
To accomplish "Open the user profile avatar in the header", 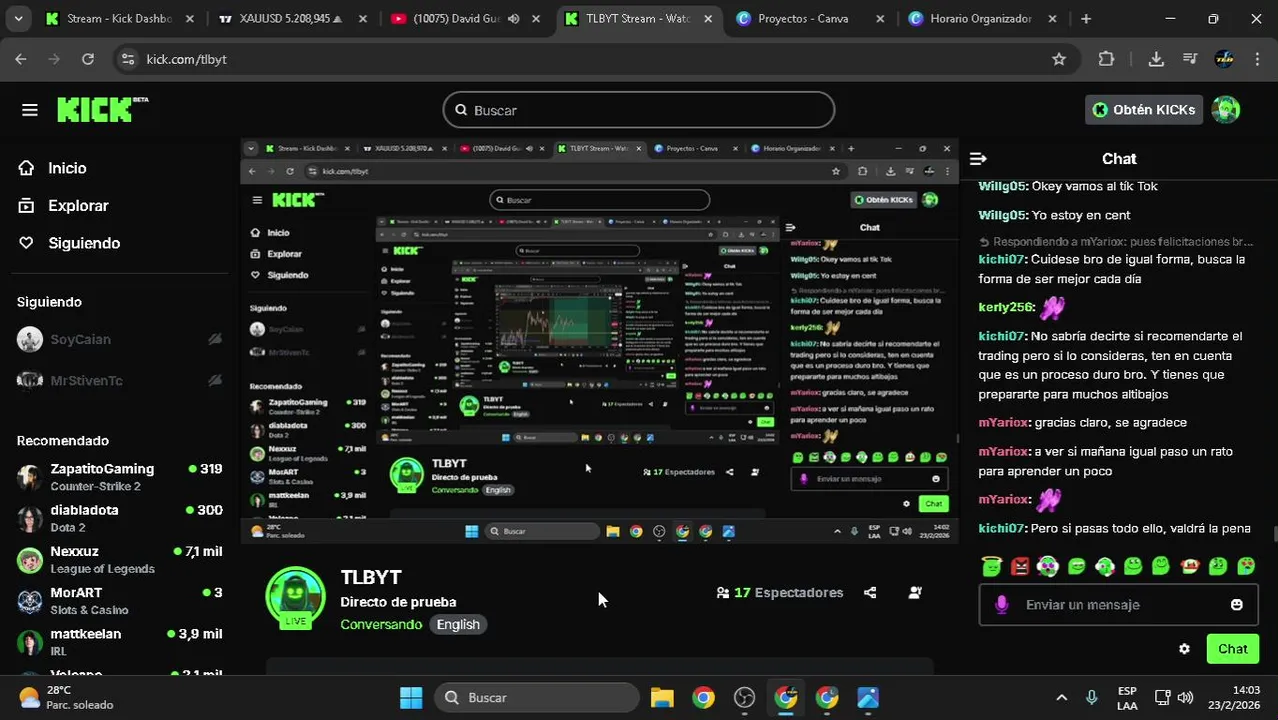I will pyautogui.click(x=1226, y=110).
